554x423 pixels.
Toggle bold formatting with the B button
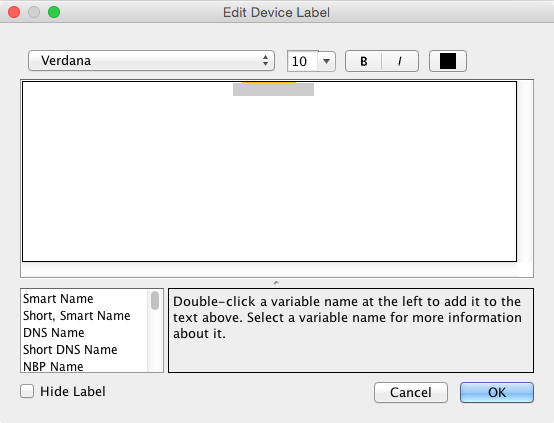click(x=364, y=61)
